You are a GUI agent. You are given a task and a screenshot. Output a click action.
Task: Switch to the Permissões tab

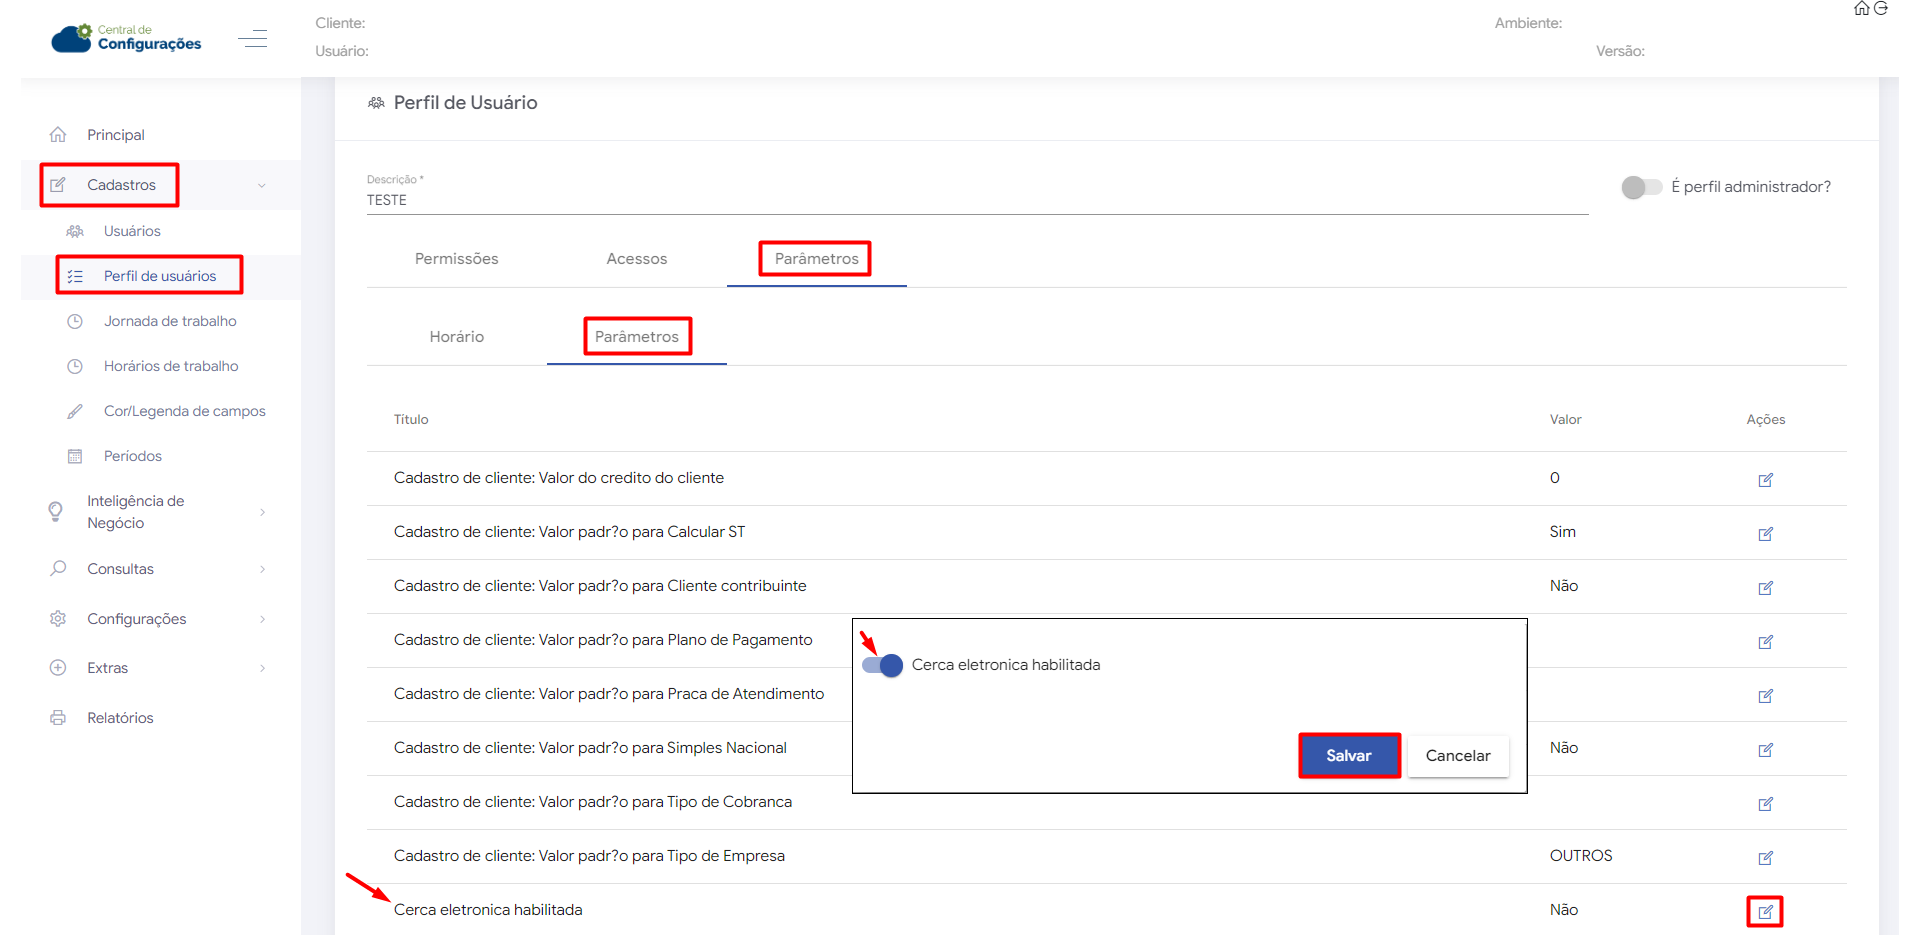pyautogui.click(x=456, y=259)
